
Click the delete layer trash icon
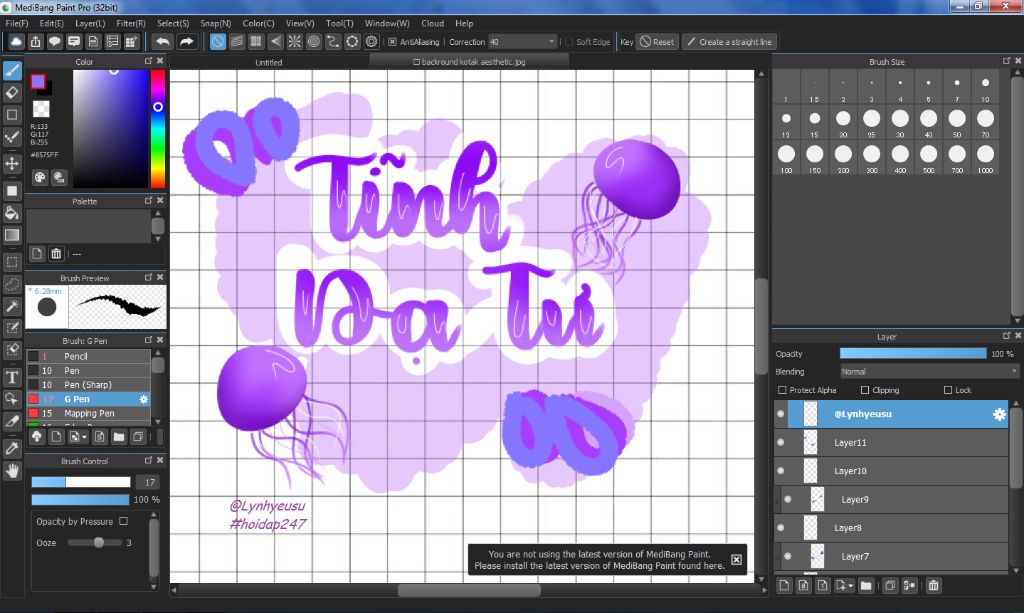coord(934,586)
